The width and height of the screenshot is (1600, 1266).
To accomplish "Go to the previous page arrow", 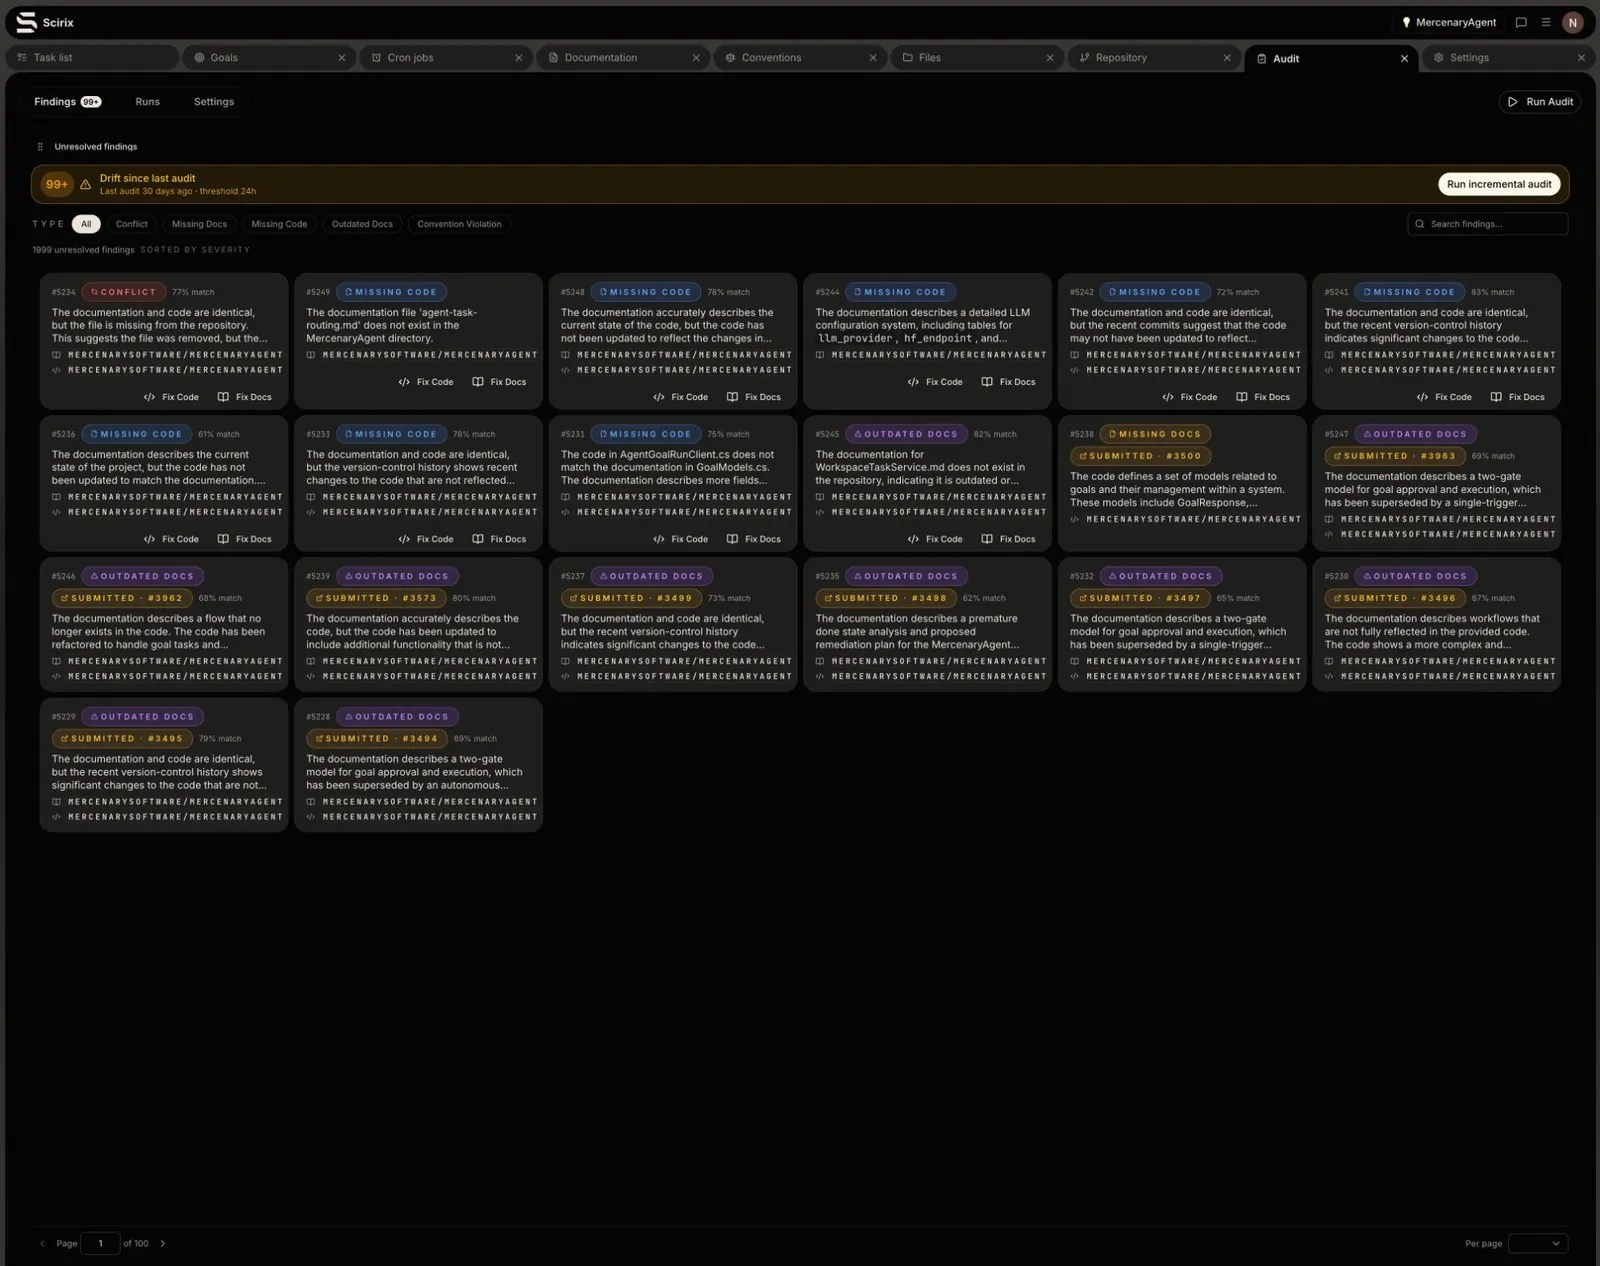I will [42, 1244].
